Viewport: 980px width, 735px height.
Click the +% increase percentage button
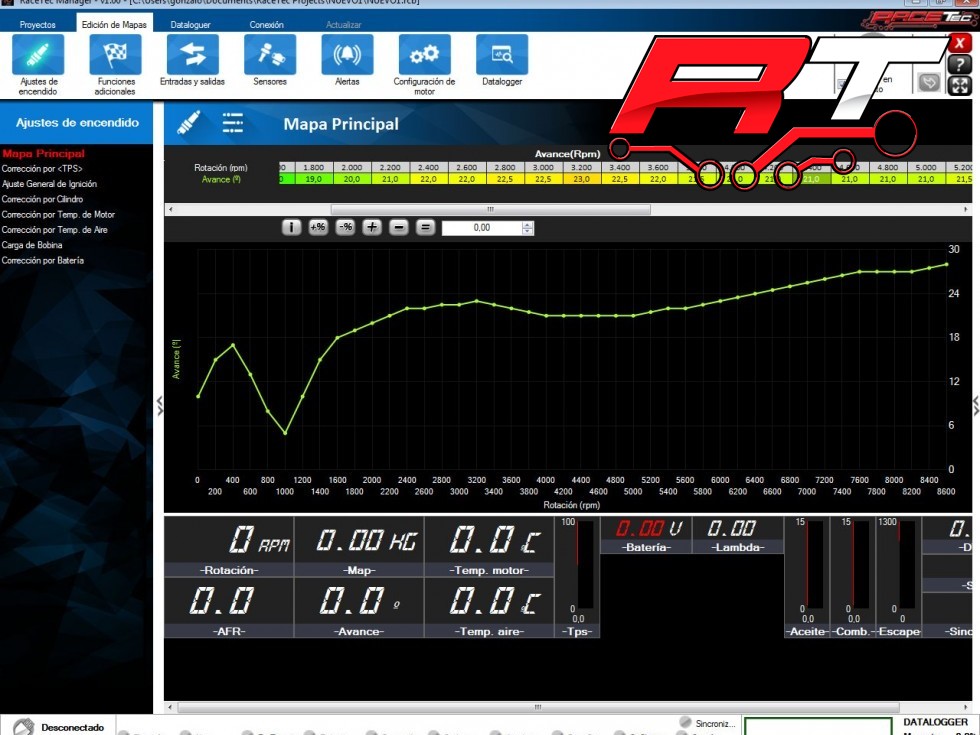click(318, 228)
